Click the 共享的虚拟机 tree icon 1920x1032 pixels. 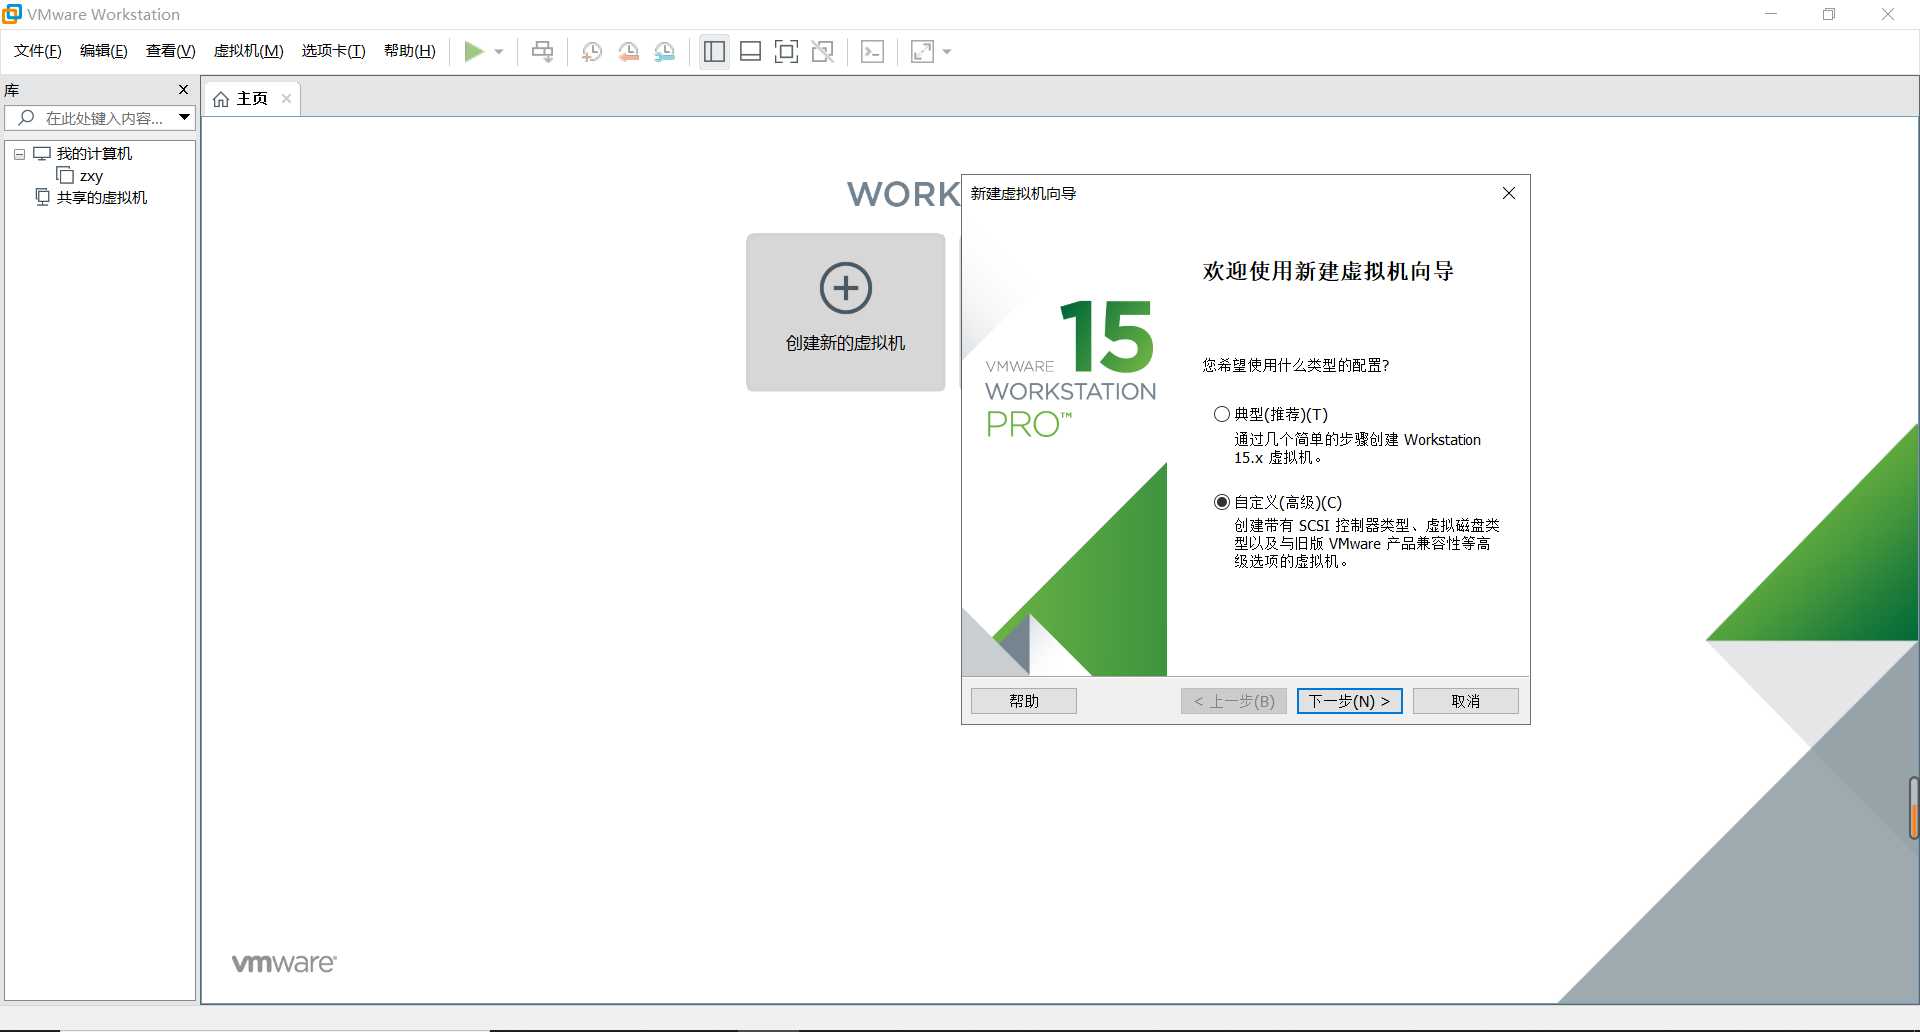coord(42,197)
